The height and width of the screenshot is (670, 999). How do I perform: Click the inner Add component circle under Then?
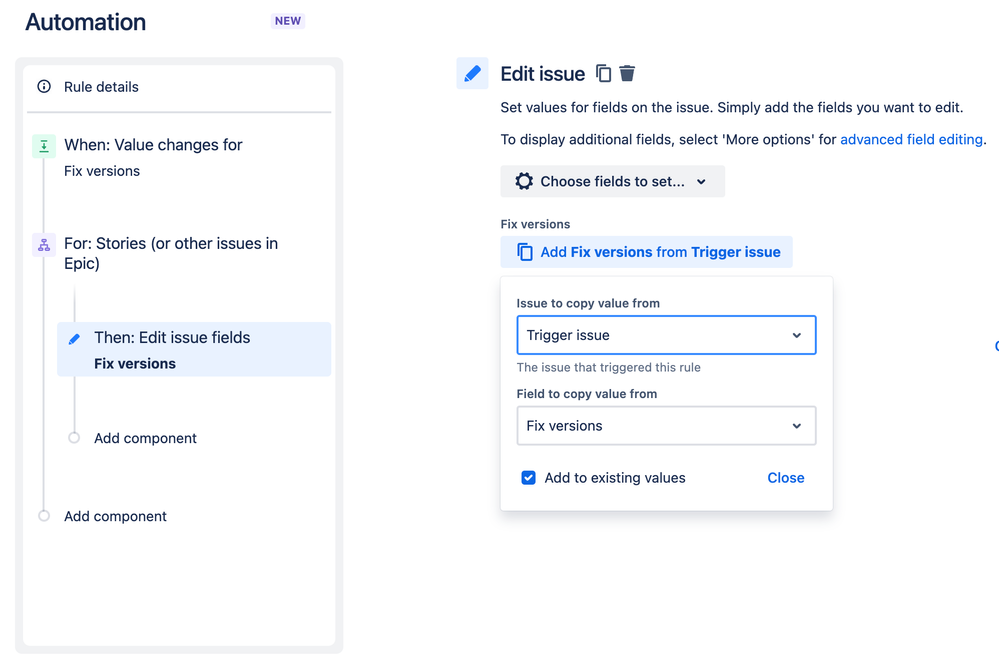pyautogui.click(x=75, y=438)
